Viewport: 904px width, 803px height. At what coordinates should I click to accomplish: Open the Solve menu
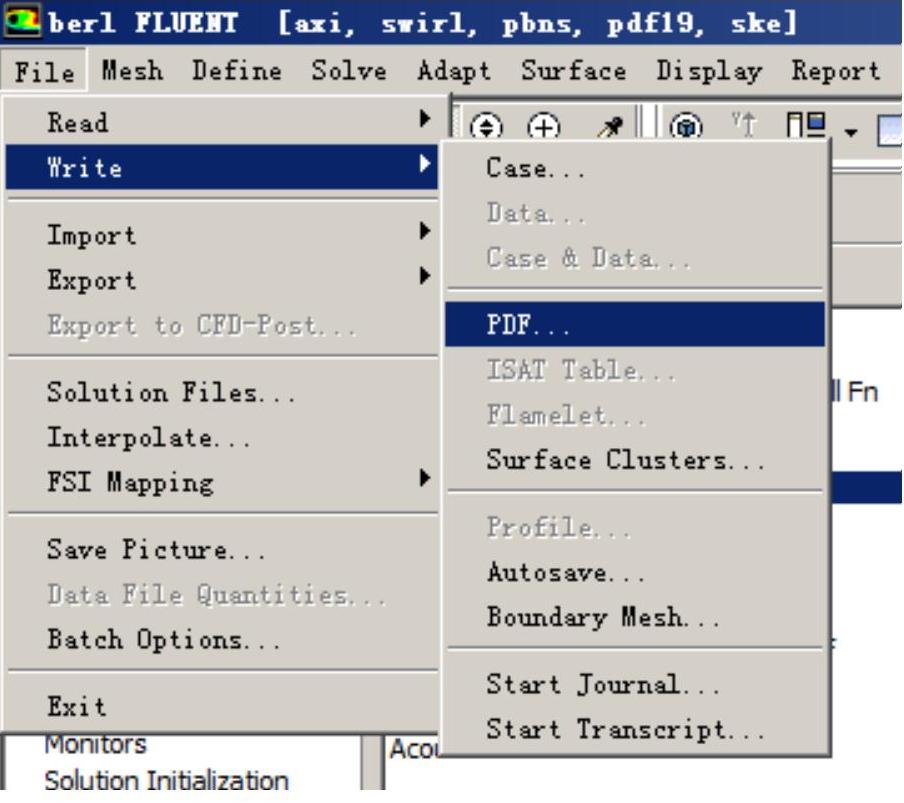[349, 71]
